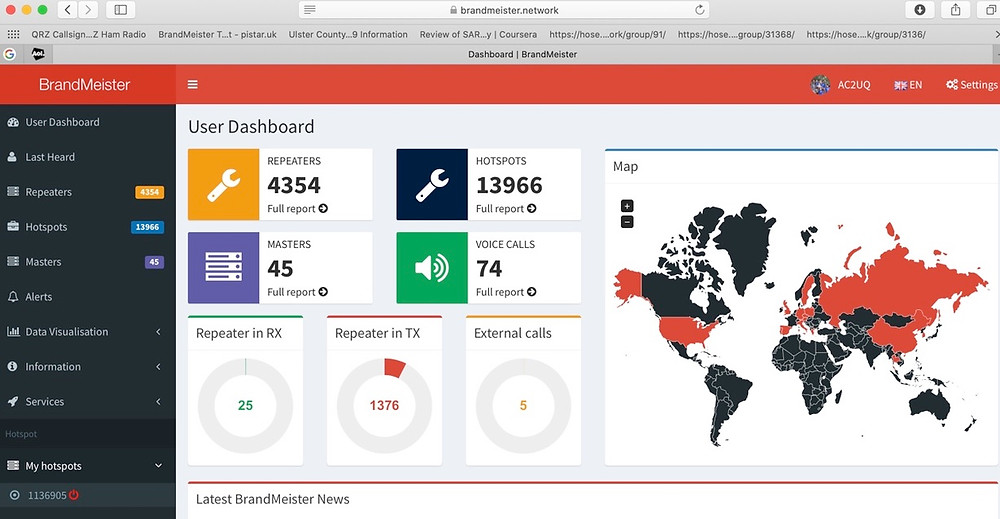The image size is (1000, 519).
Task: Open Voice Calls Full report link
Action: (x=506, y=292)
